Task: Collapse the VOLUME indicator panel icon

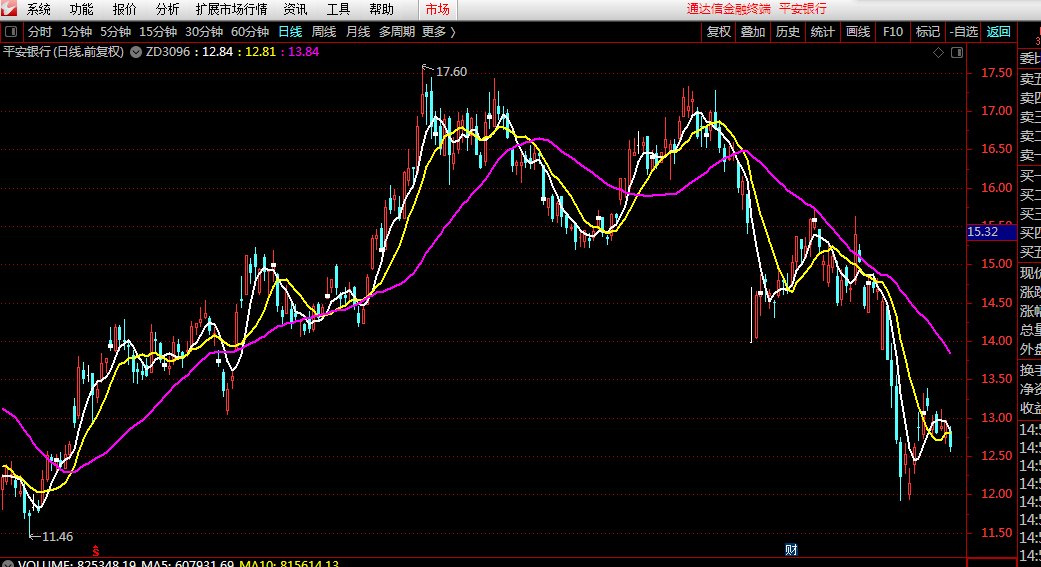Action: [x=8, y=565]
